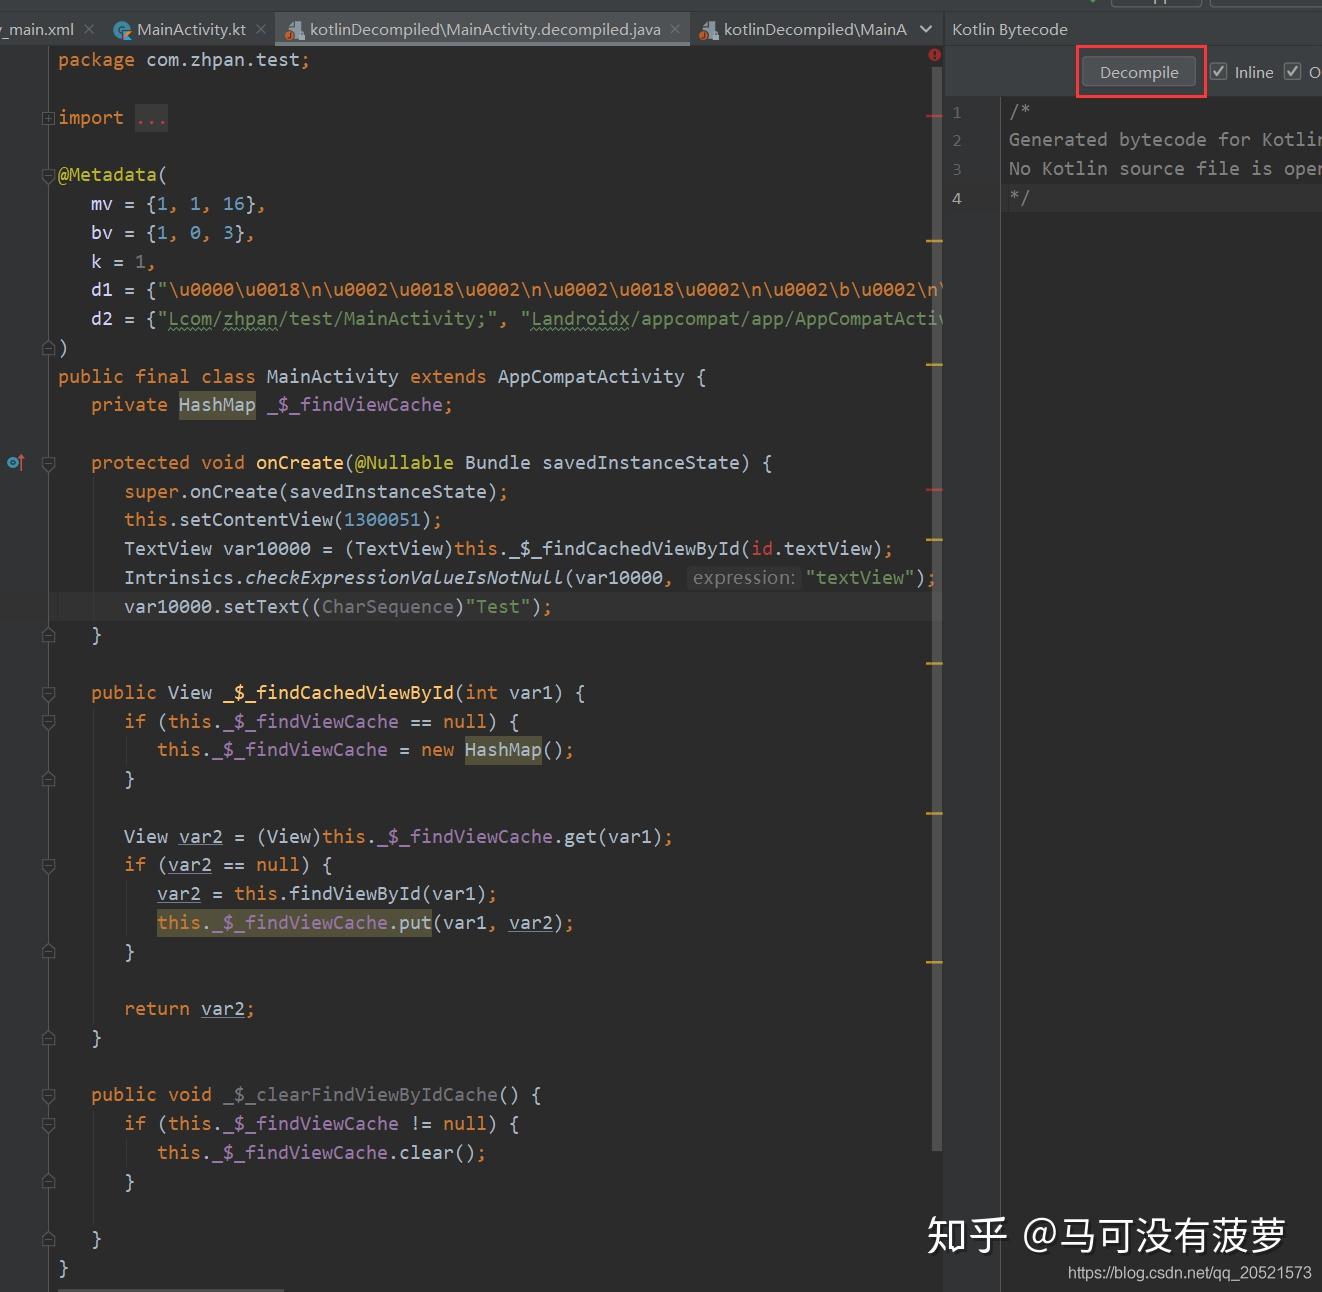The width and height of the screenshot is (1322, 1292).
Task: Close the MainActivity.kt tab
Action: [261, 29]
